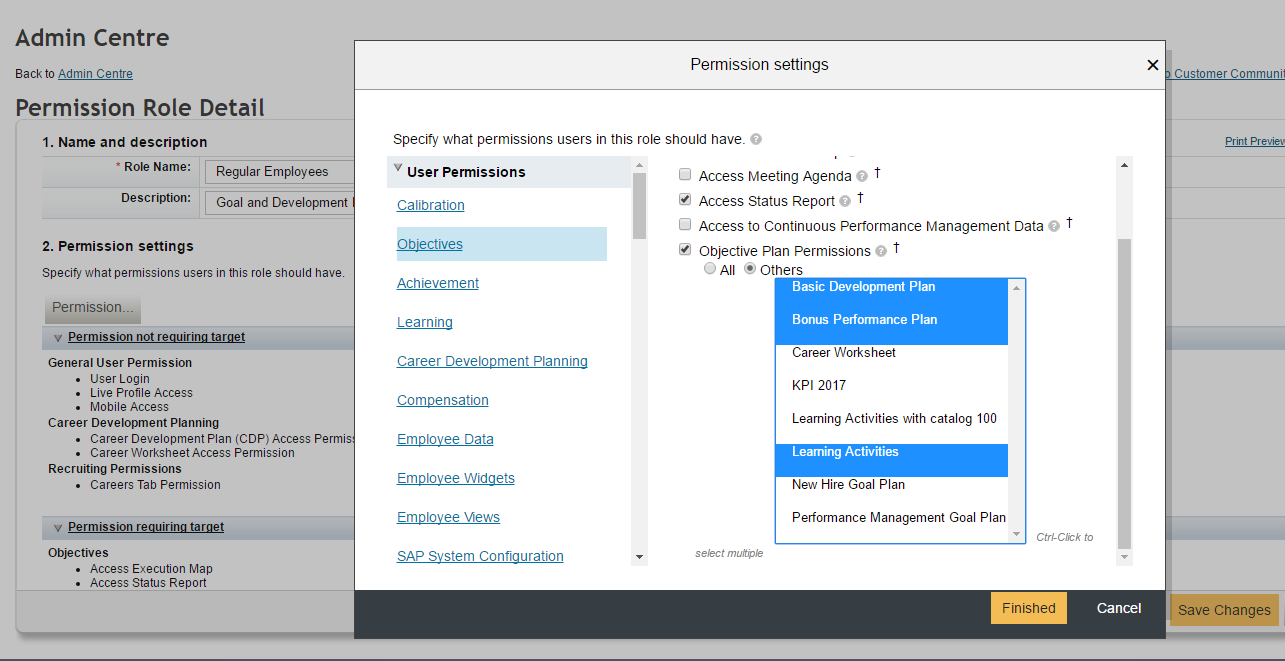Click the category list scrollbar thumb
The height and width of the screenshot is (661, 1285).
tap(640, 207)
